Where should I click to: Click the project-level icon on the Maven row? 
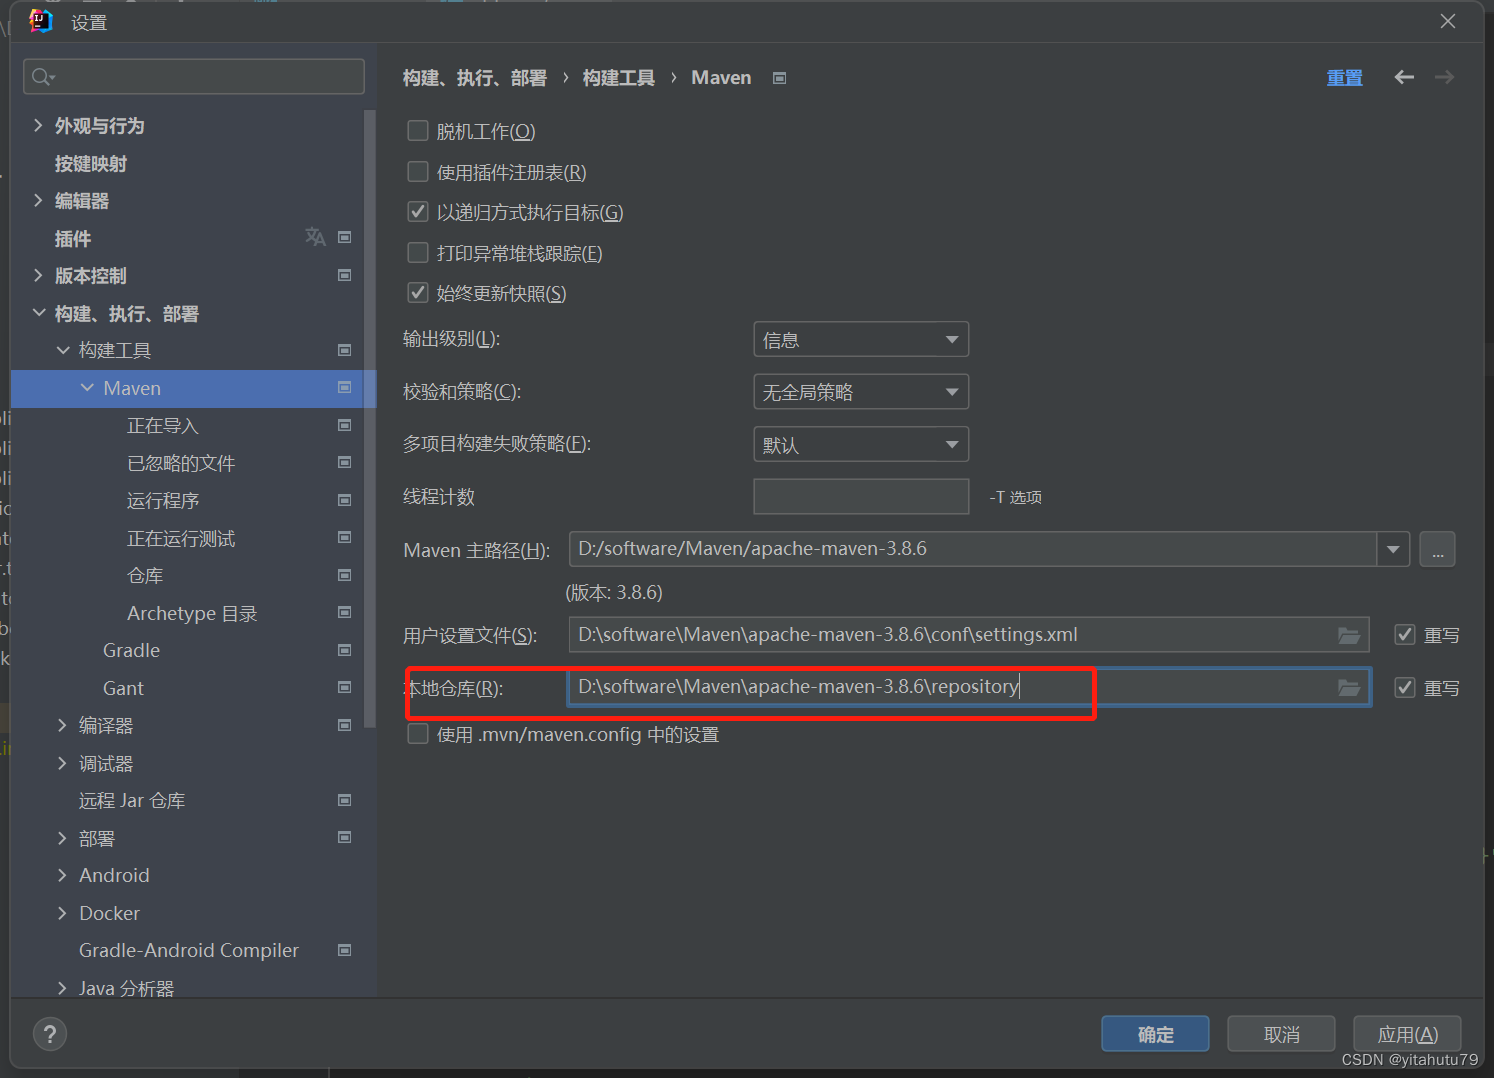345,387
